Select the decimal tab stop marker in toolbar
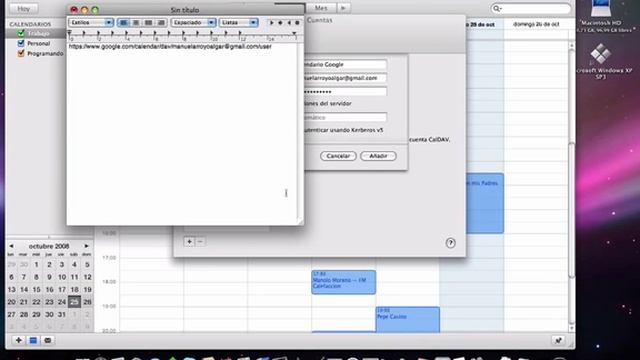Viewport: 640px width, 360px height. coord(297,23)
